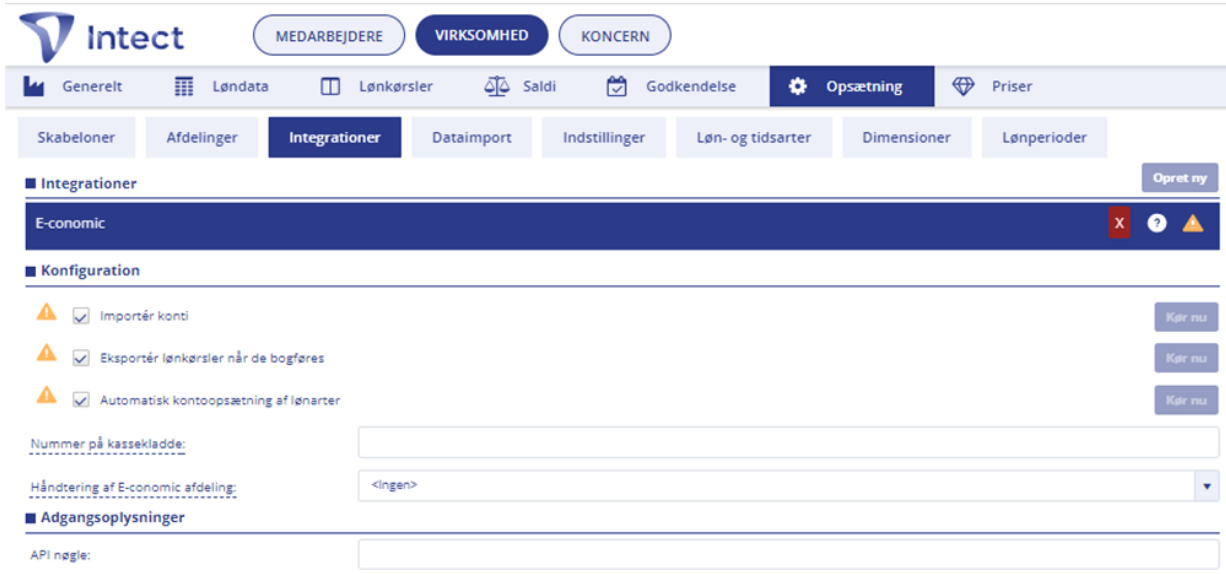Click the Håndtering af E-conomic afdeling label
This screenshot has height=574, width=1226.
point(133,487)
